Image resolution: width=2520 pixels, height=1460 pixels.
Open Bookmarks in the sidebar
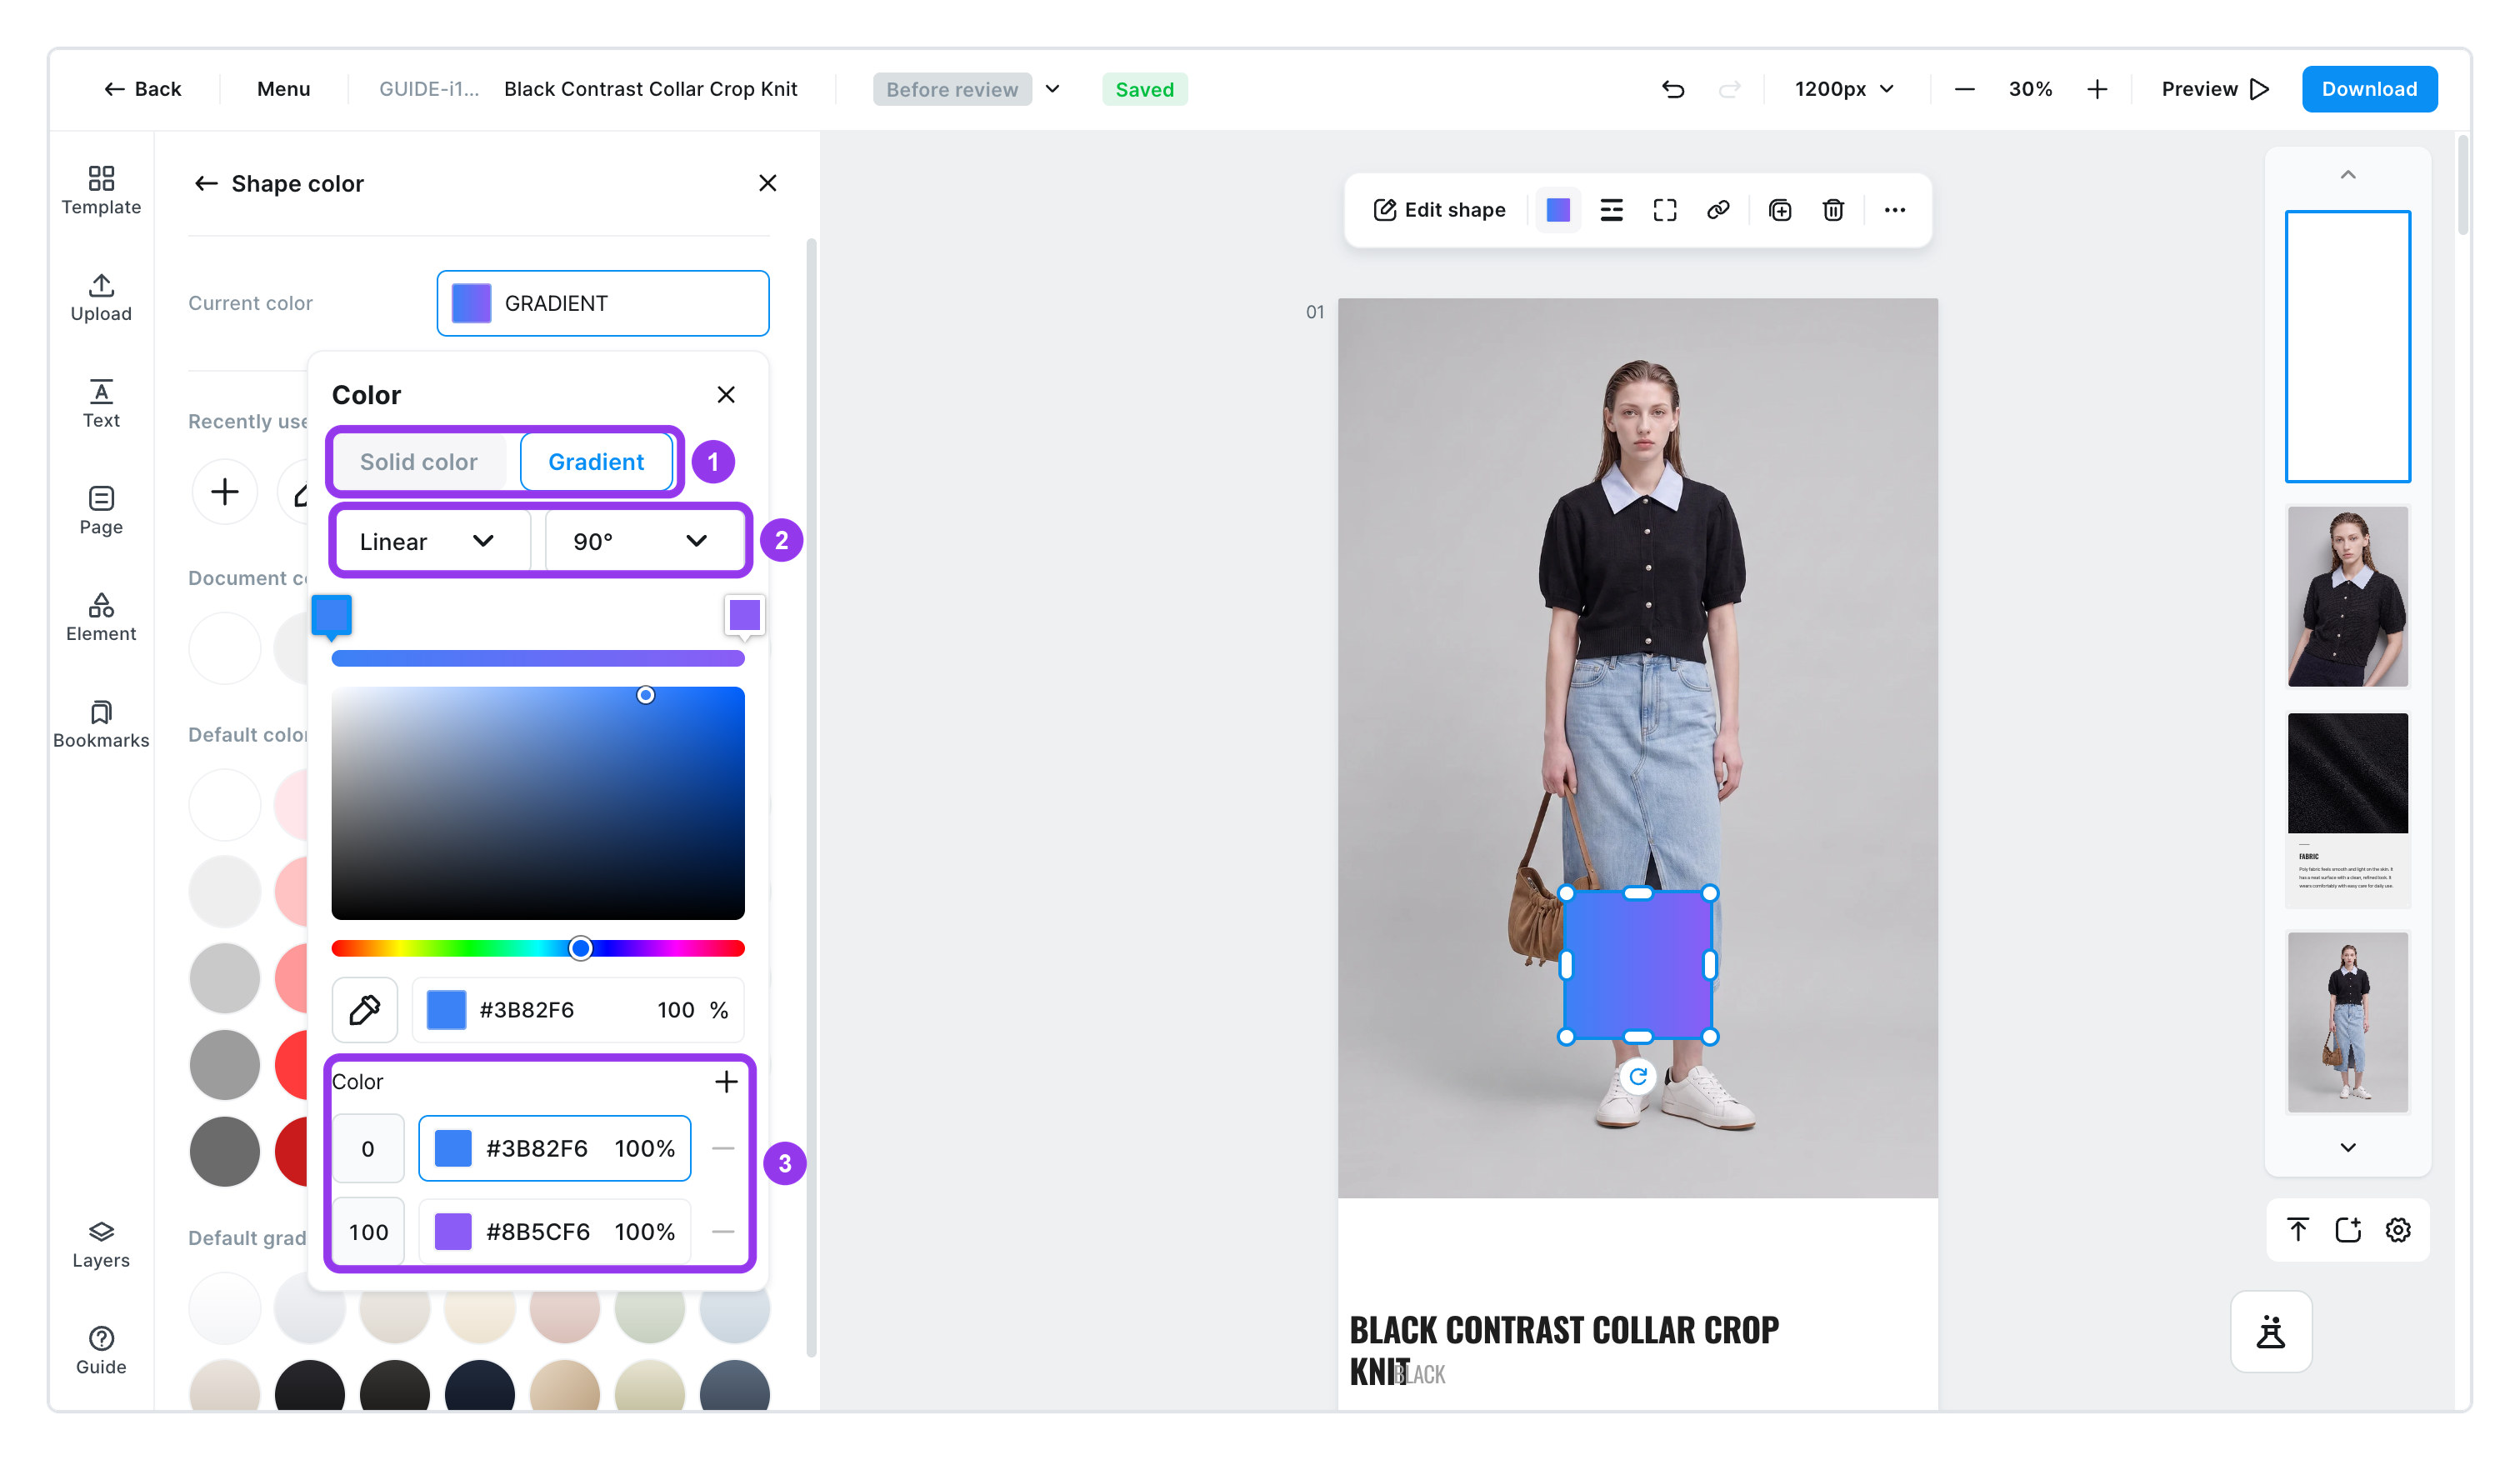(x=101, y=724)
